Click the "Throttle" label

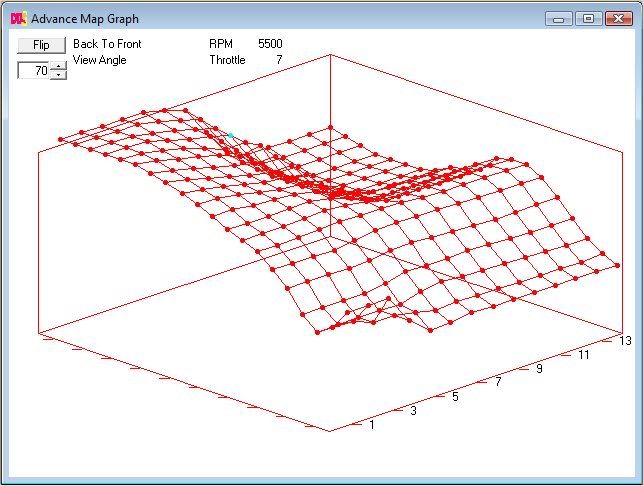(227, 60)
